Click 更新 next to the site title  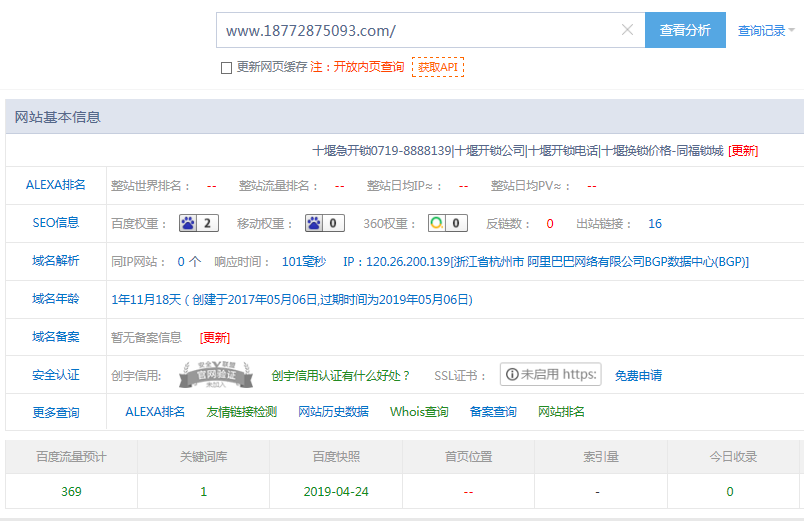tap(743, 151)
